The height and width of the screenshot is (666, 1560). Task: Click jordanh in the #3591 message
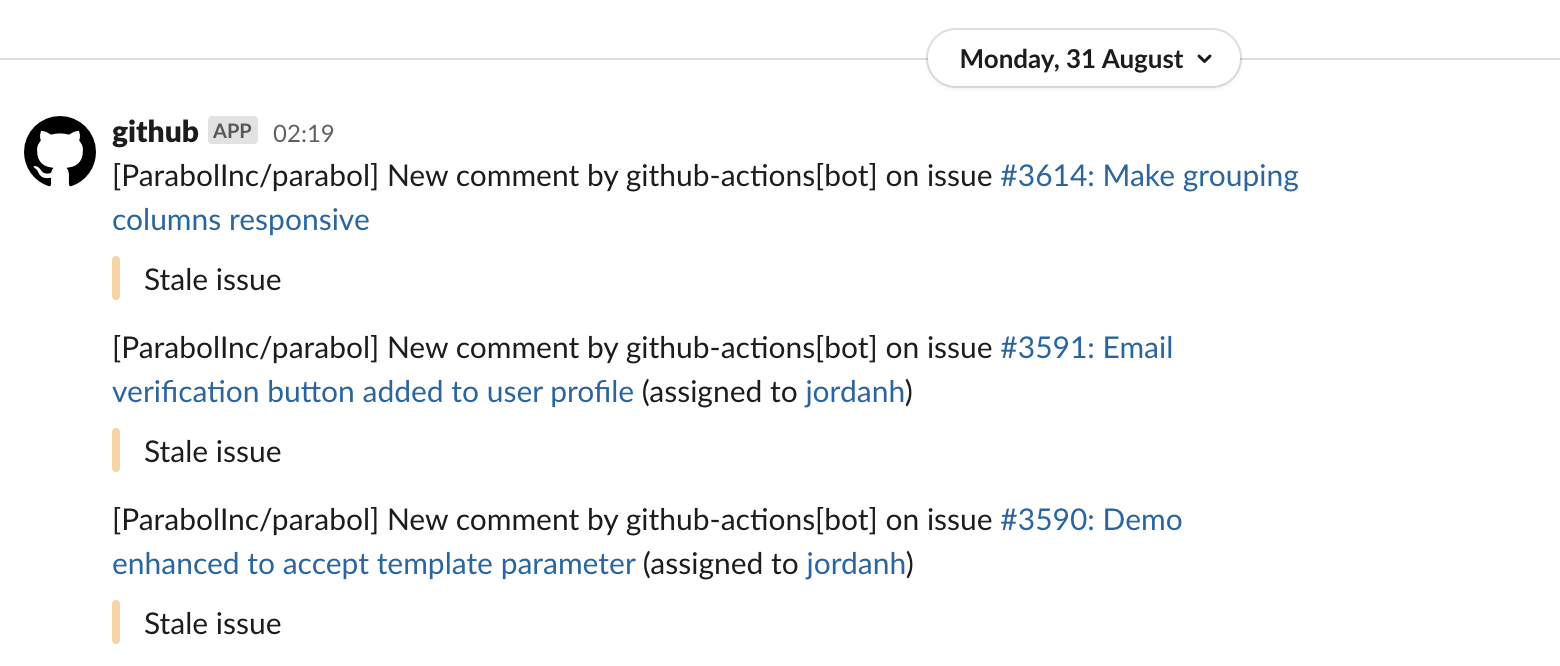[x=855, y=392]
